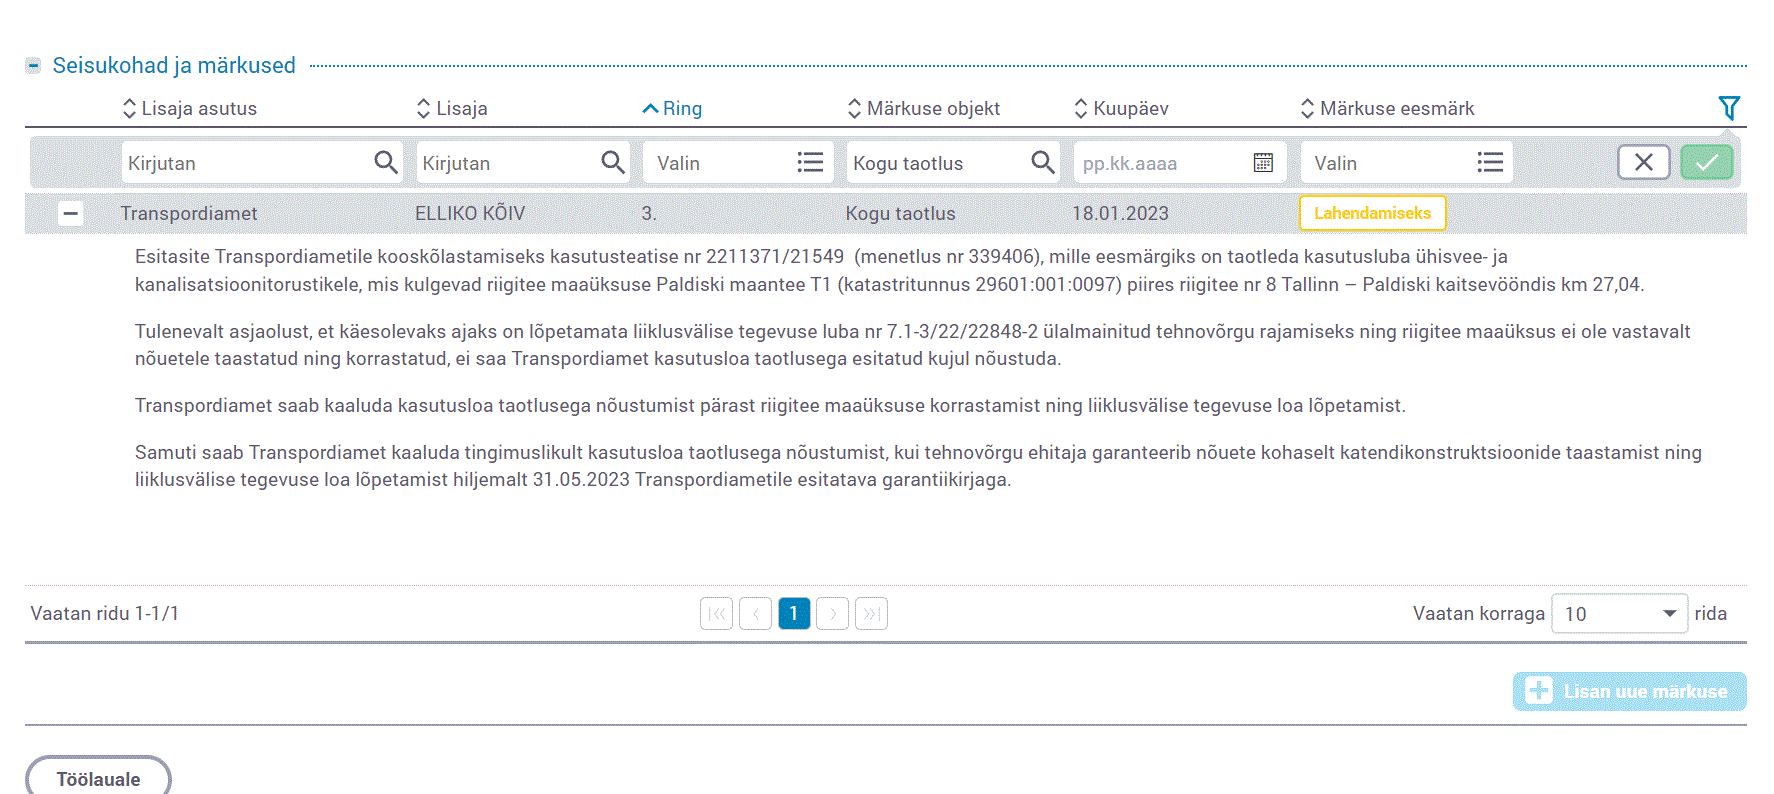Collapse the Seisukohad ja märkused section
Viewport: 1774px width, 794px height.
point(33,66)
